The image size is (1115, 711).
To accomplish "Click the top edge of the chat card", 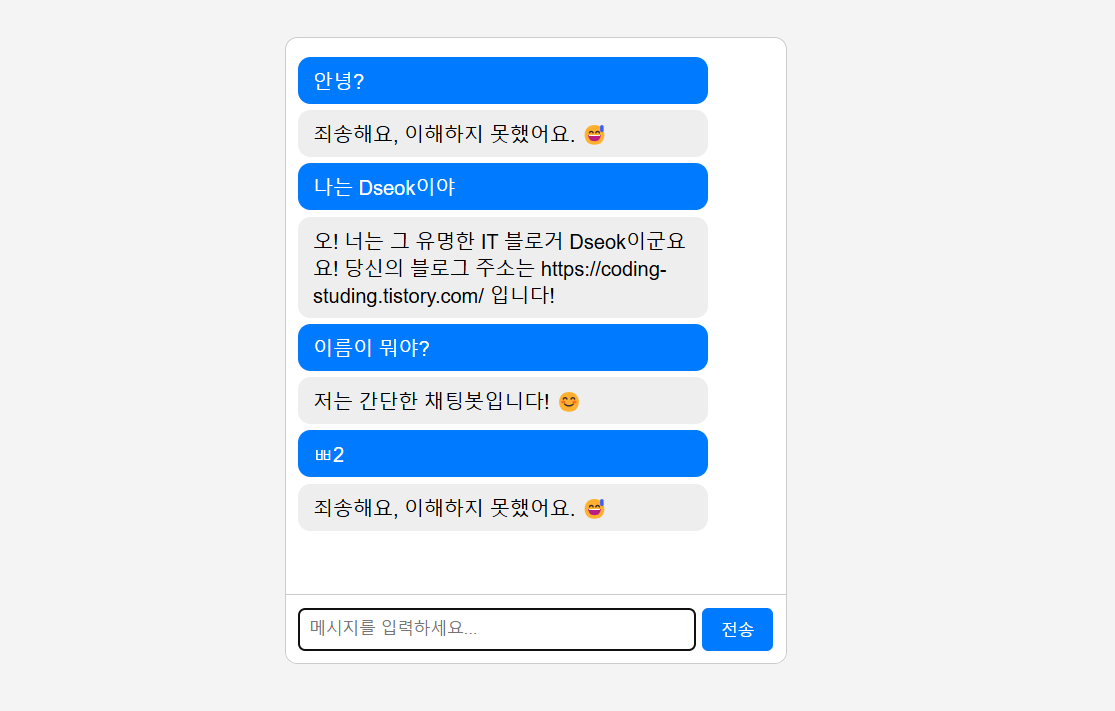I will point(536,39).
